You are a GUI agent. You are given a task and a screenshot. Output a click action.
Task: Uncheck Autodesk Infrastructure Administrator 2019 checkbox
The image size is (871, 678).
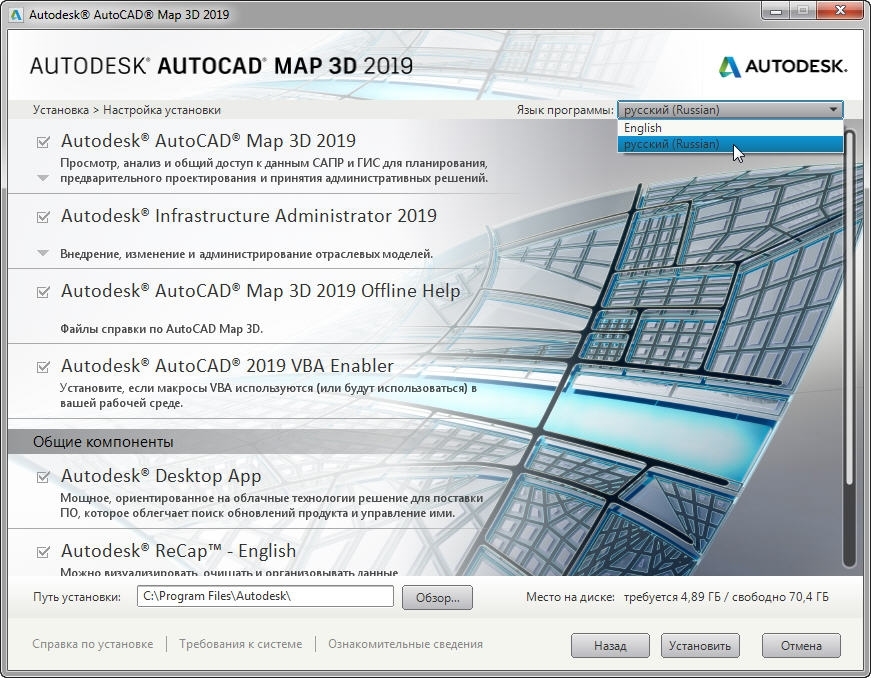[x=43, y=217]
